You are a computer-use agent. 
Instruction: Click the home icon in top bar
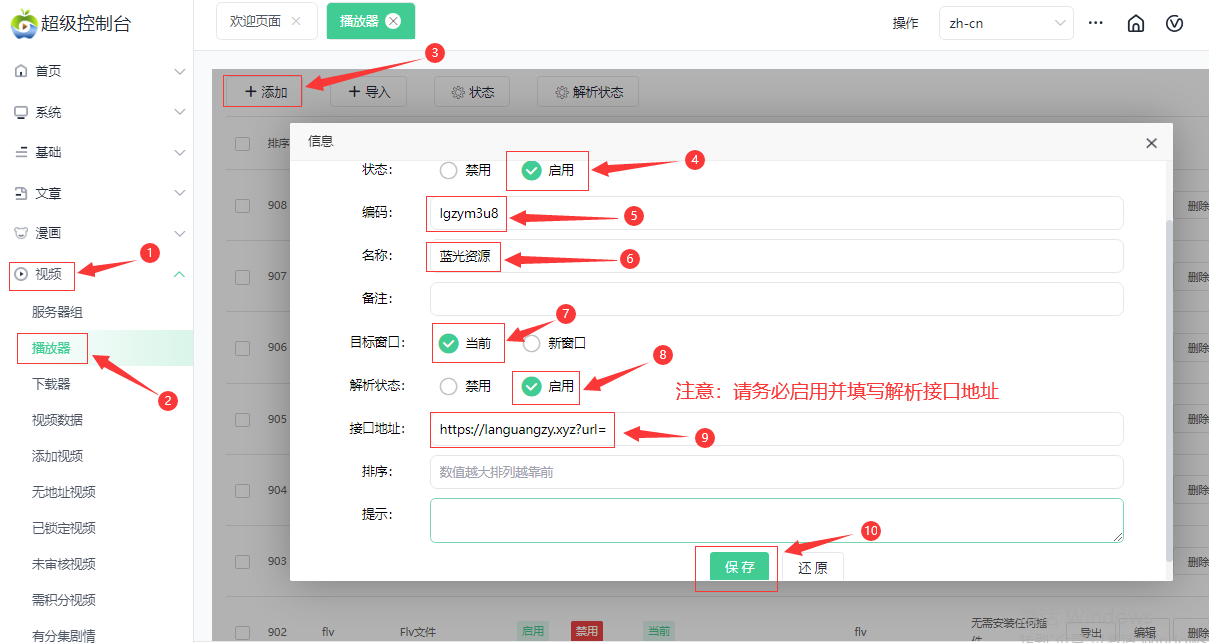[1135, 23]
